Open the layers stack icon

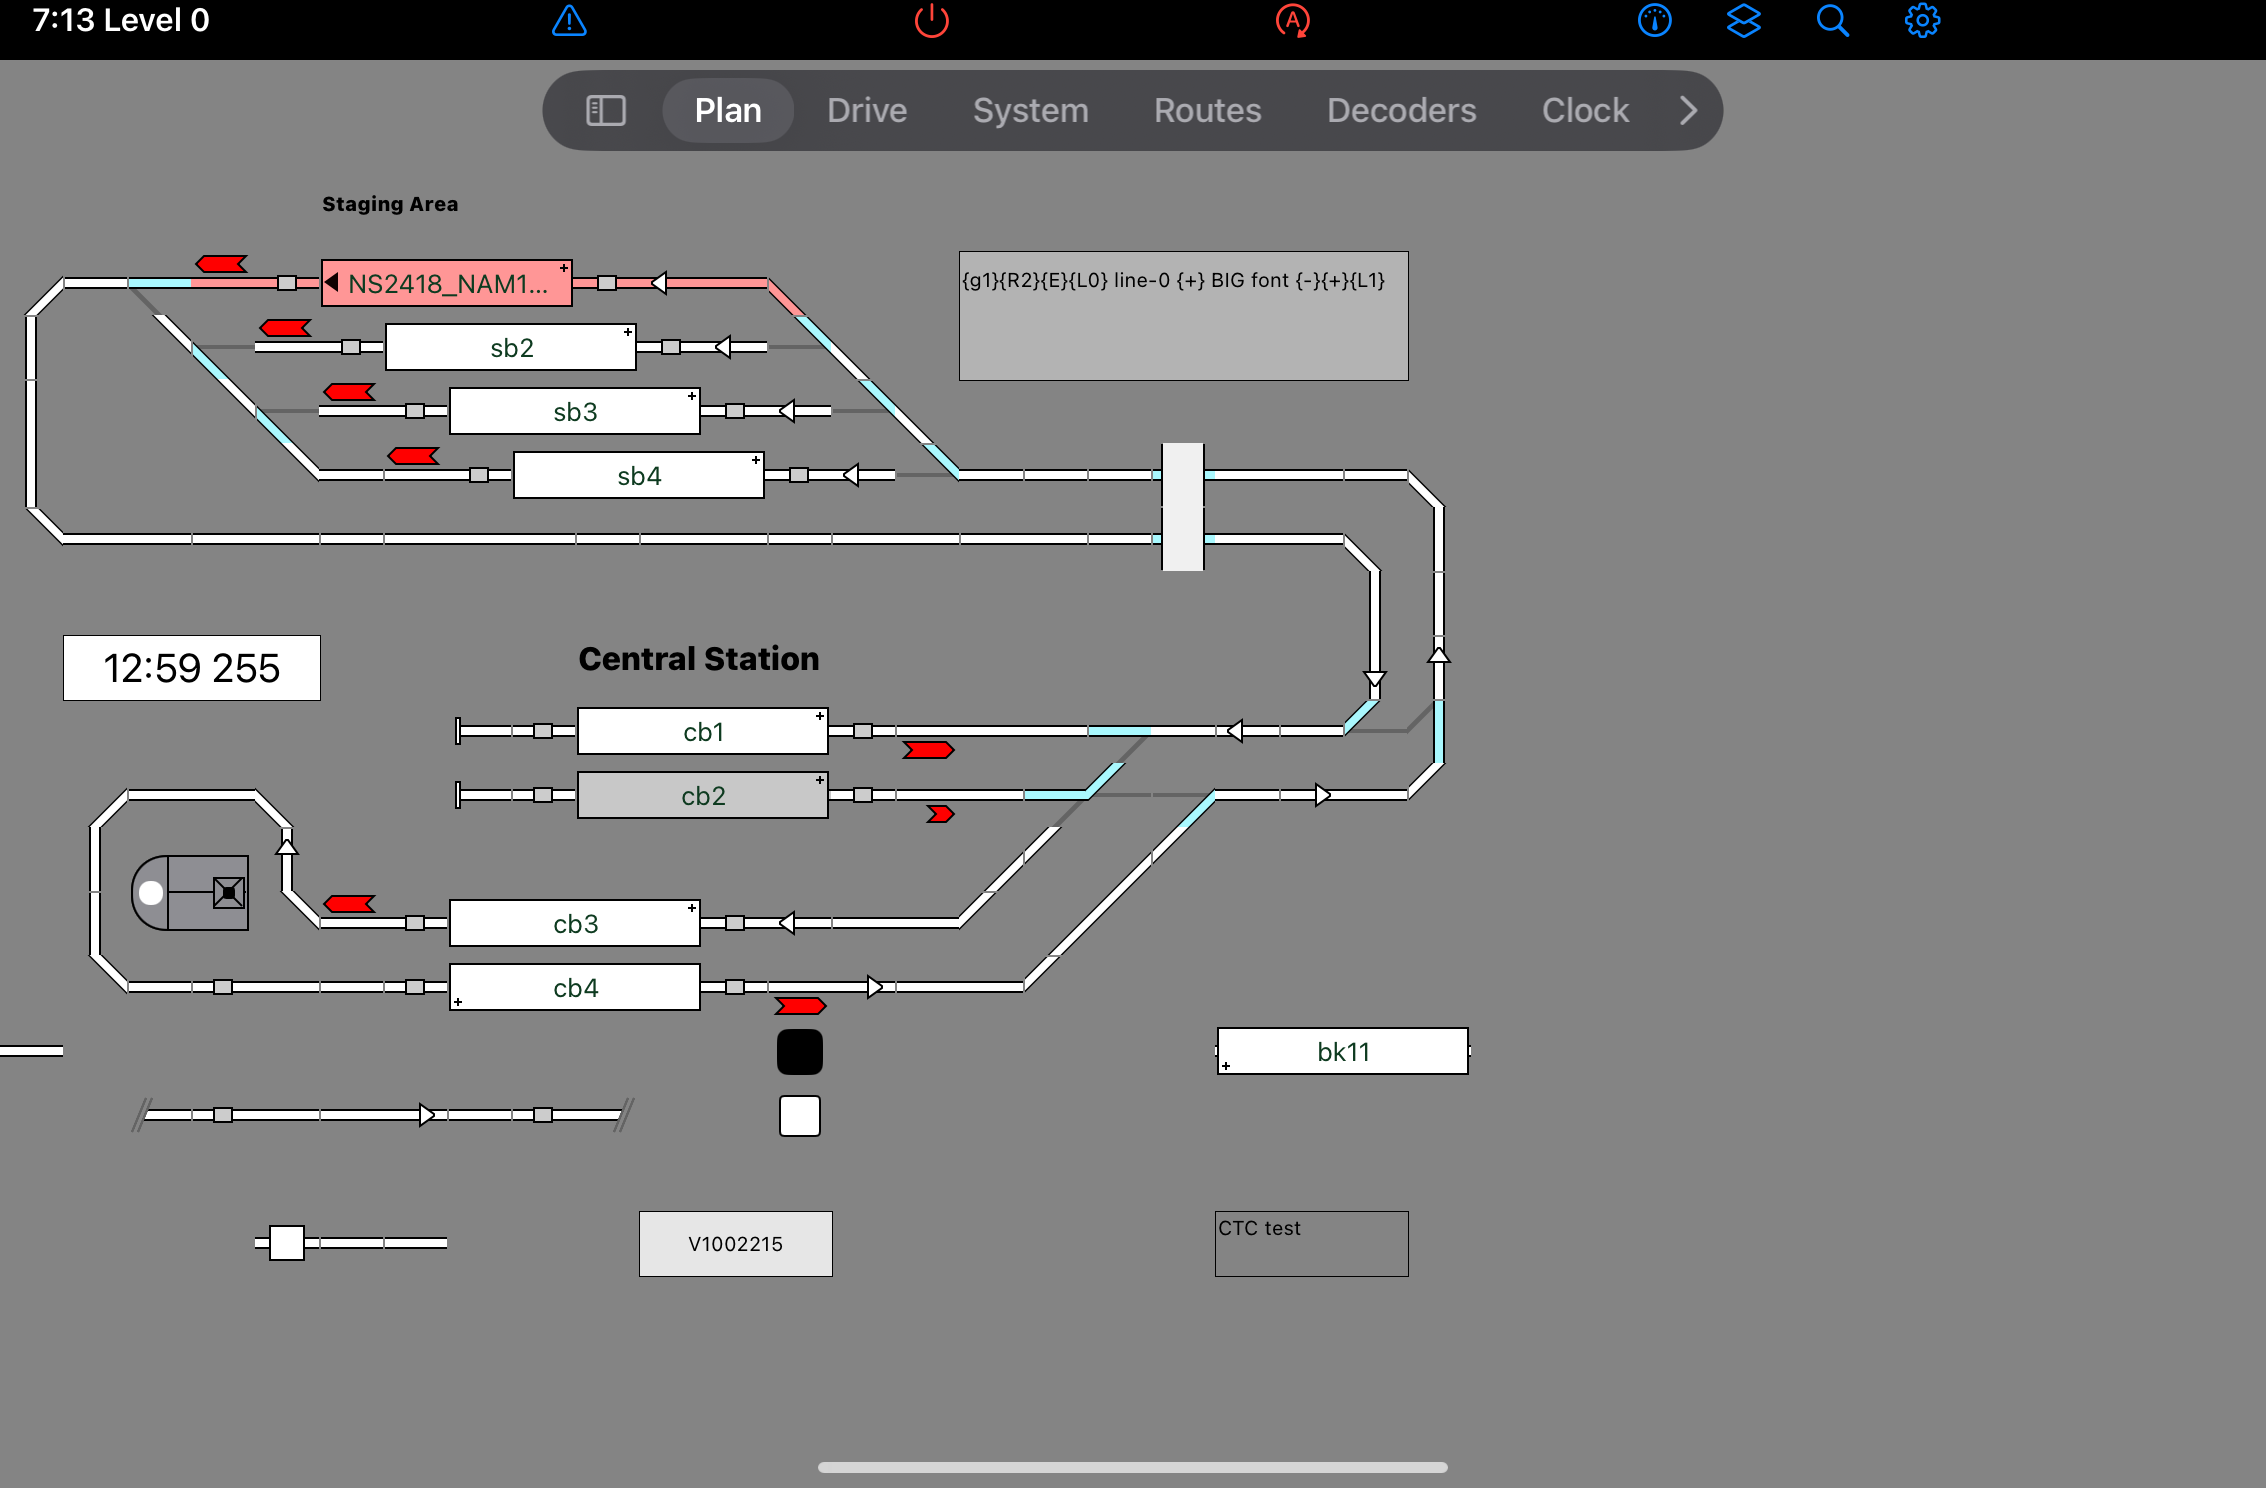point(1743,21)
